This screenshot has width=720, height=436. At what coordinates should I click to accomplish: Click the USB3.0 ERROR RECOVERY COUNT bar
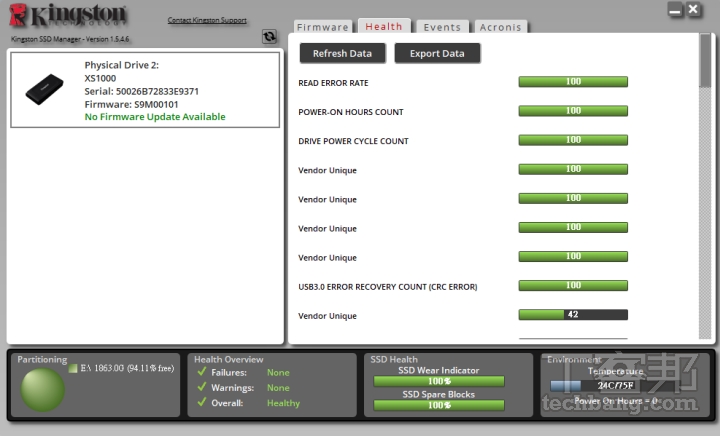coord(573,285)
